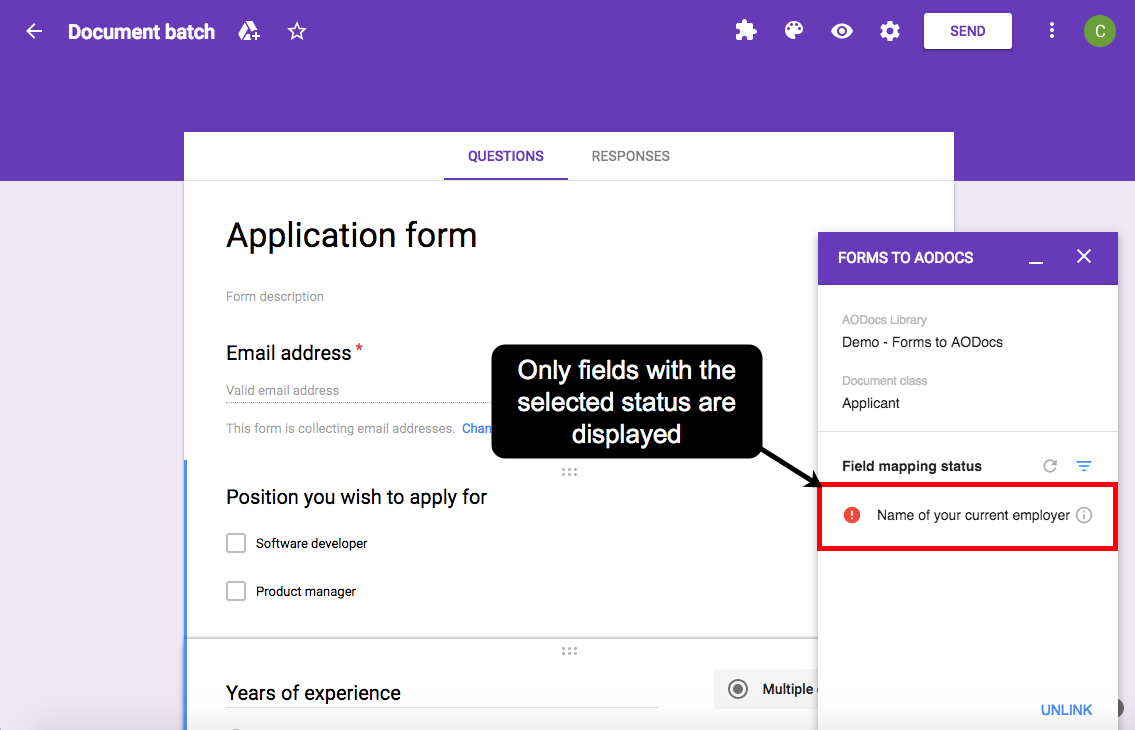The height and width of the screenshot is (730, 1135).
Task: Click the UNLINK link
Action: tap(1066, 710)
